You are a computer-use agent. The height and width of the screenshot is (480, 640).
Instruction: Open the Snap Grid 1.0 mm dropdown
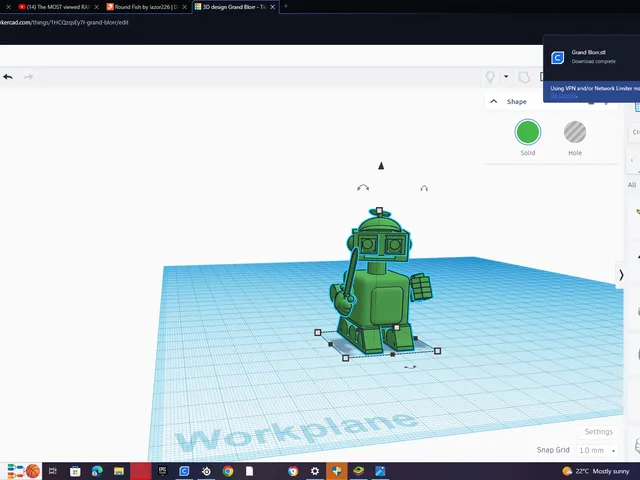coord(597,450)
